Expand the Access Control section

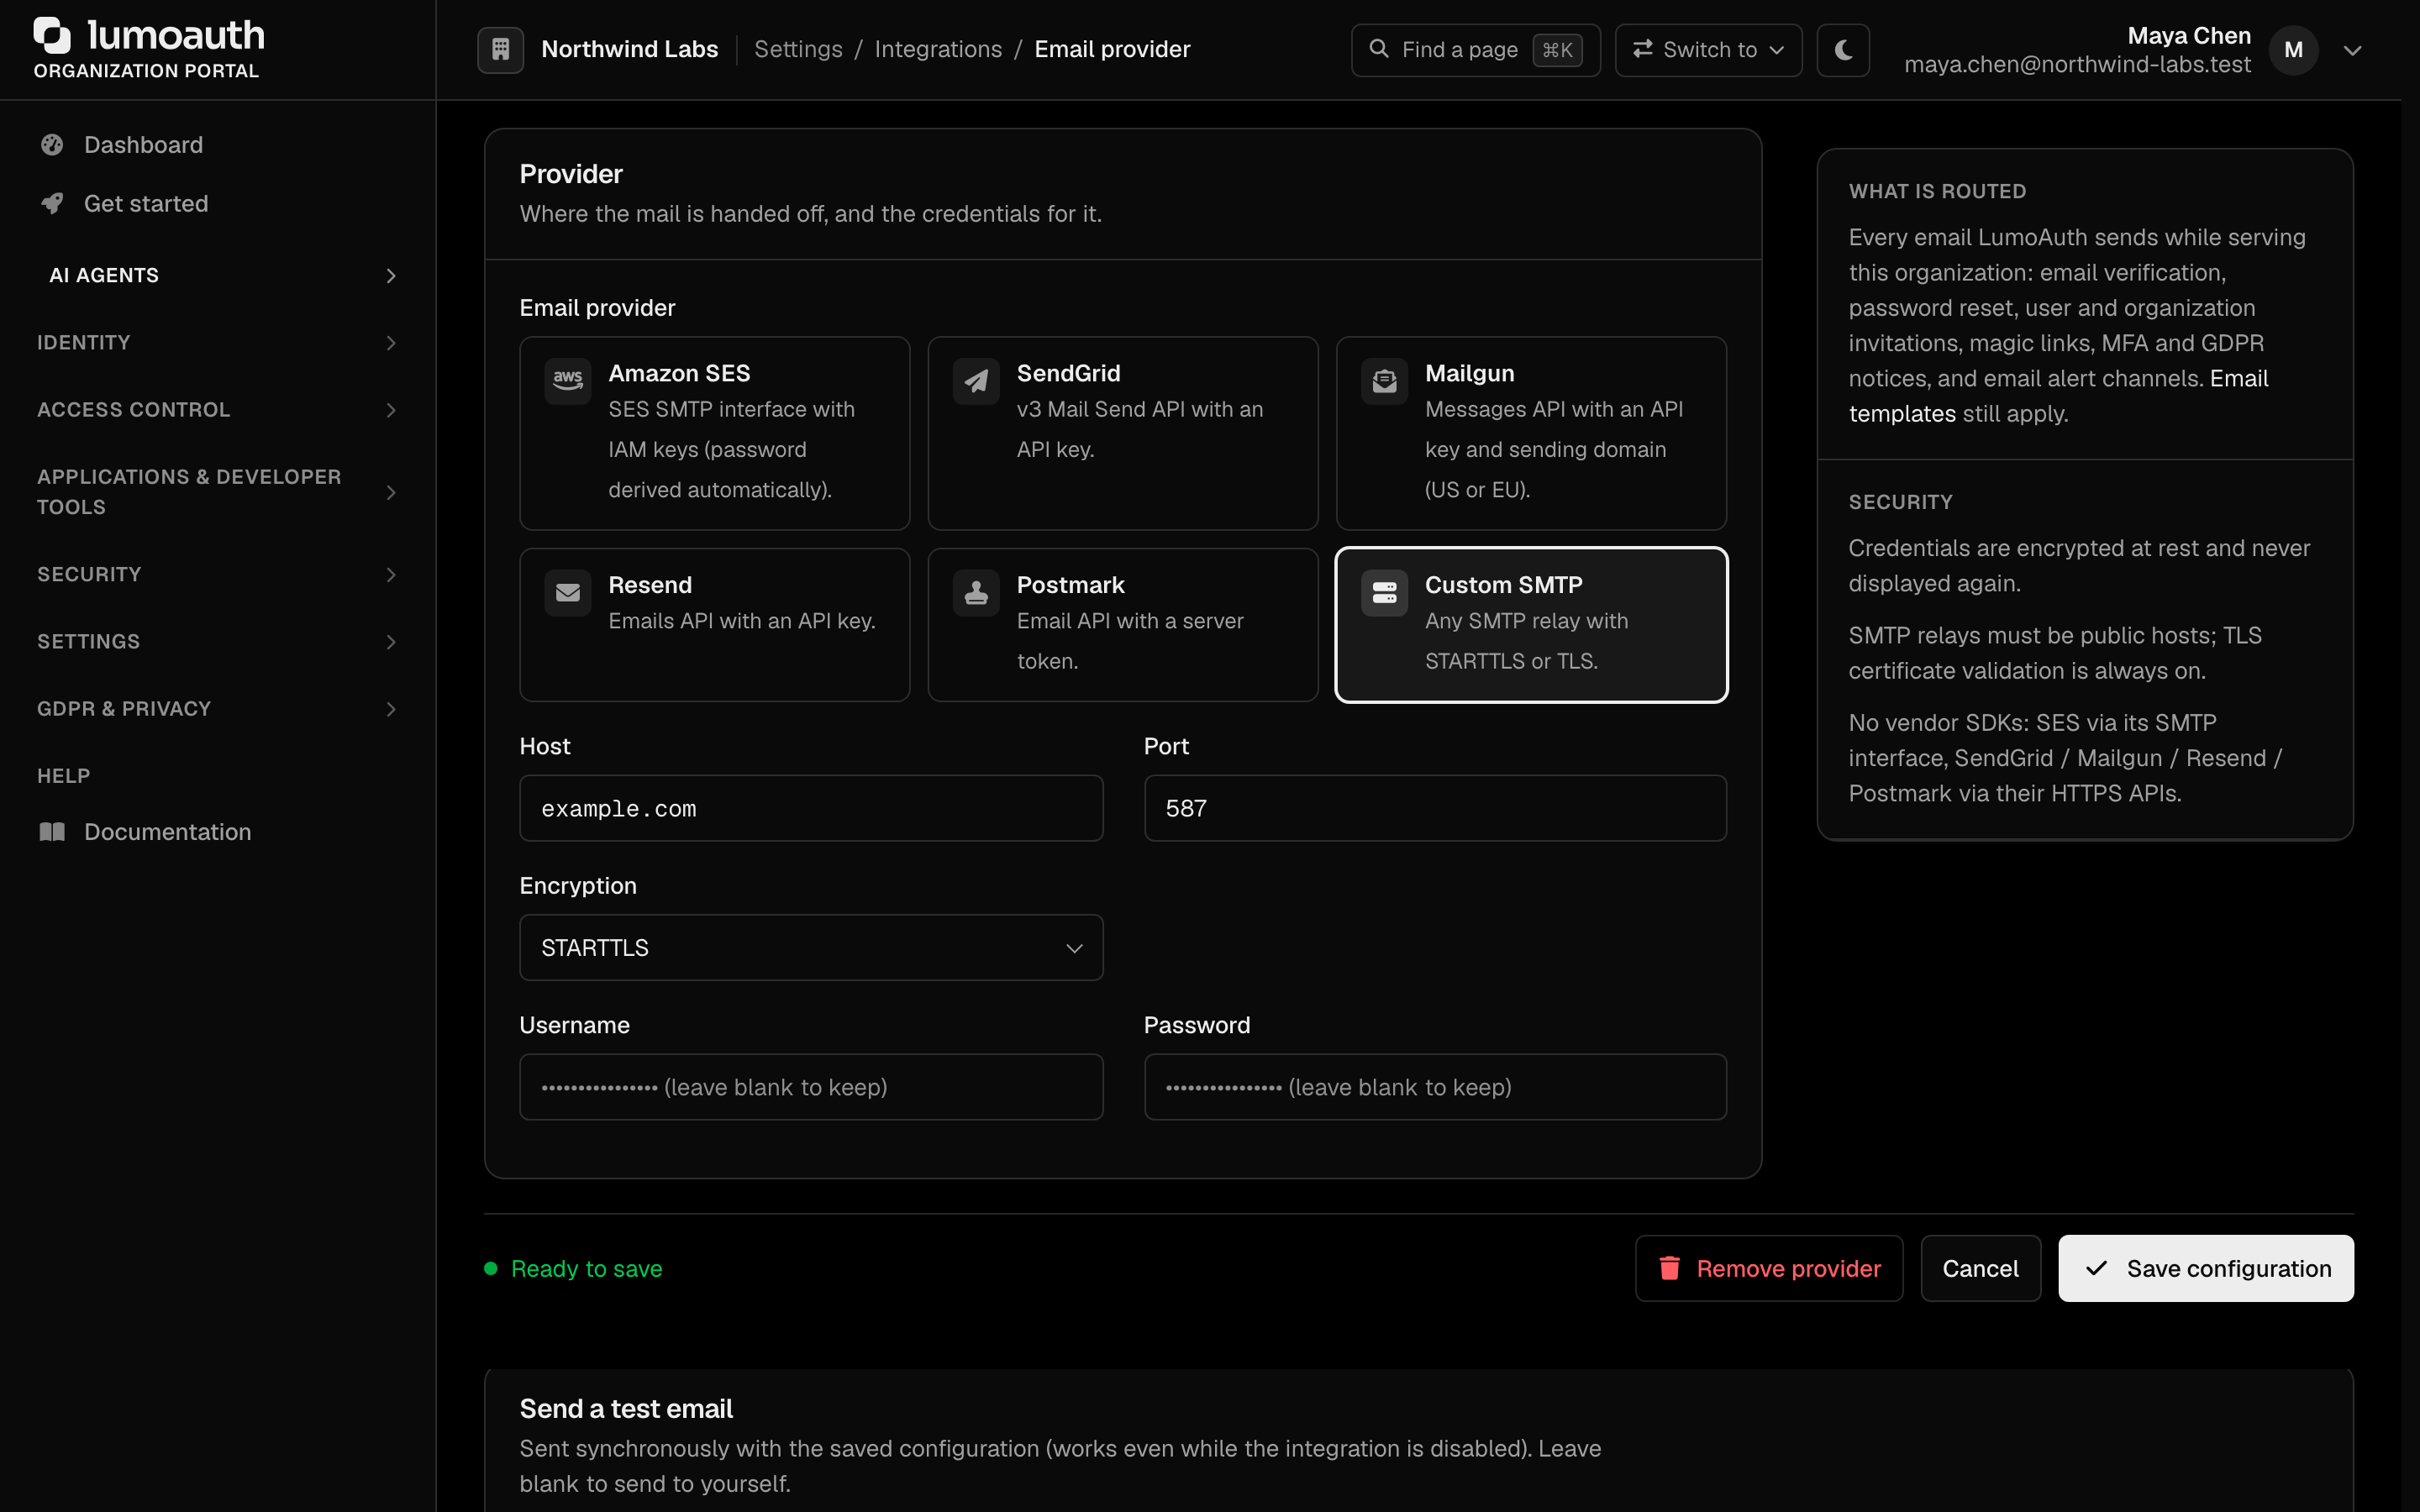[x=218, y=410]
